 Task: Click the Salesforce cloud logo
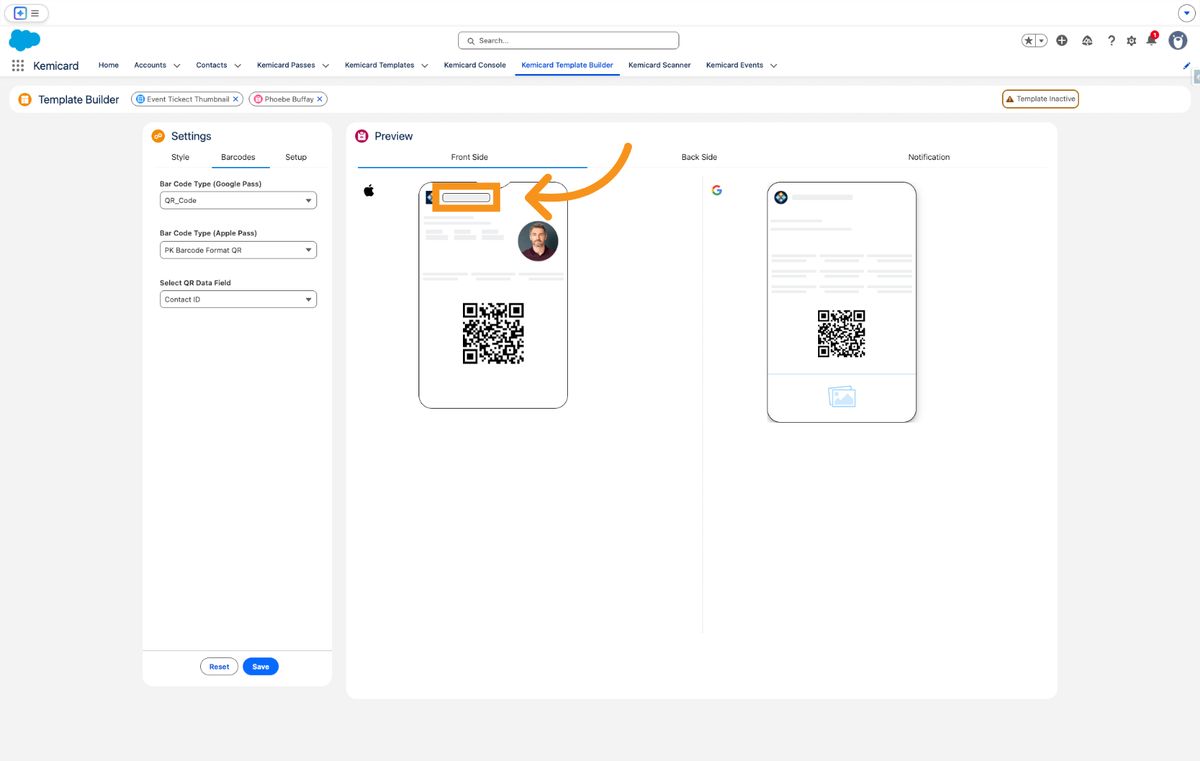tap(24, 40)
